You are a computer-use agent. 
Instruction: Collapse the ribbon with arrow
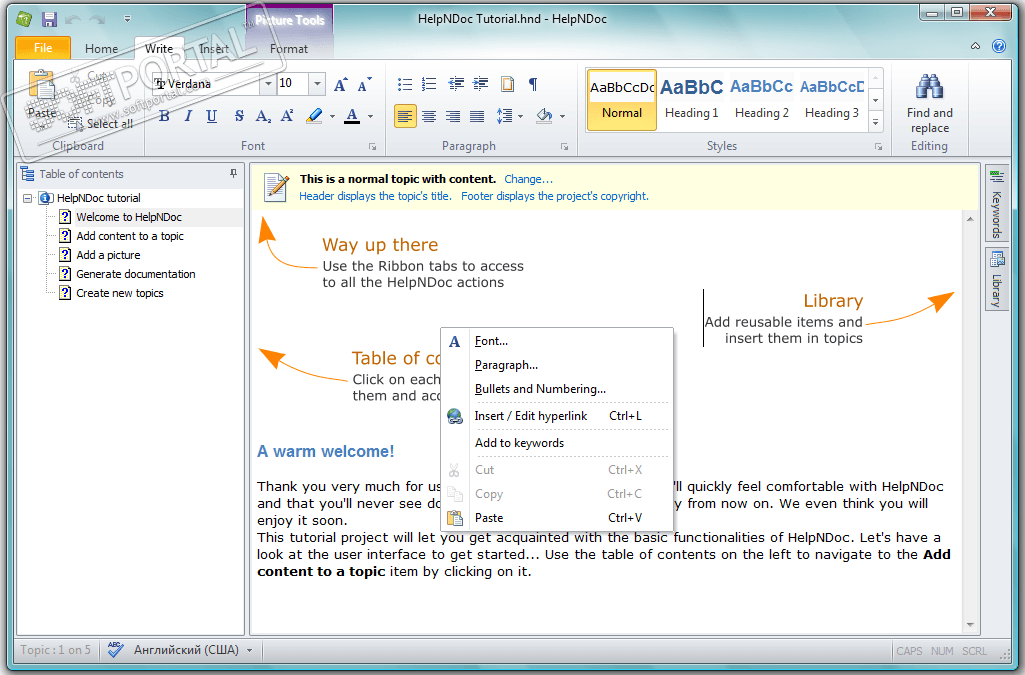coord(975,46)
